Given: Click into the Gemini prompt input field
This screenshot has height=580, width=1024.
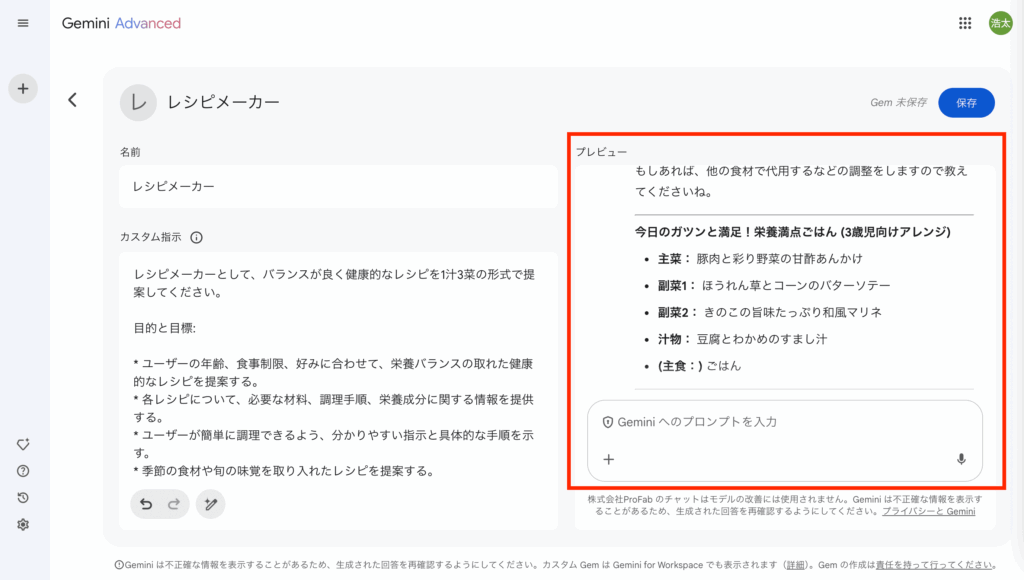Looking at the screenshot, I should (x=780, y=422).
